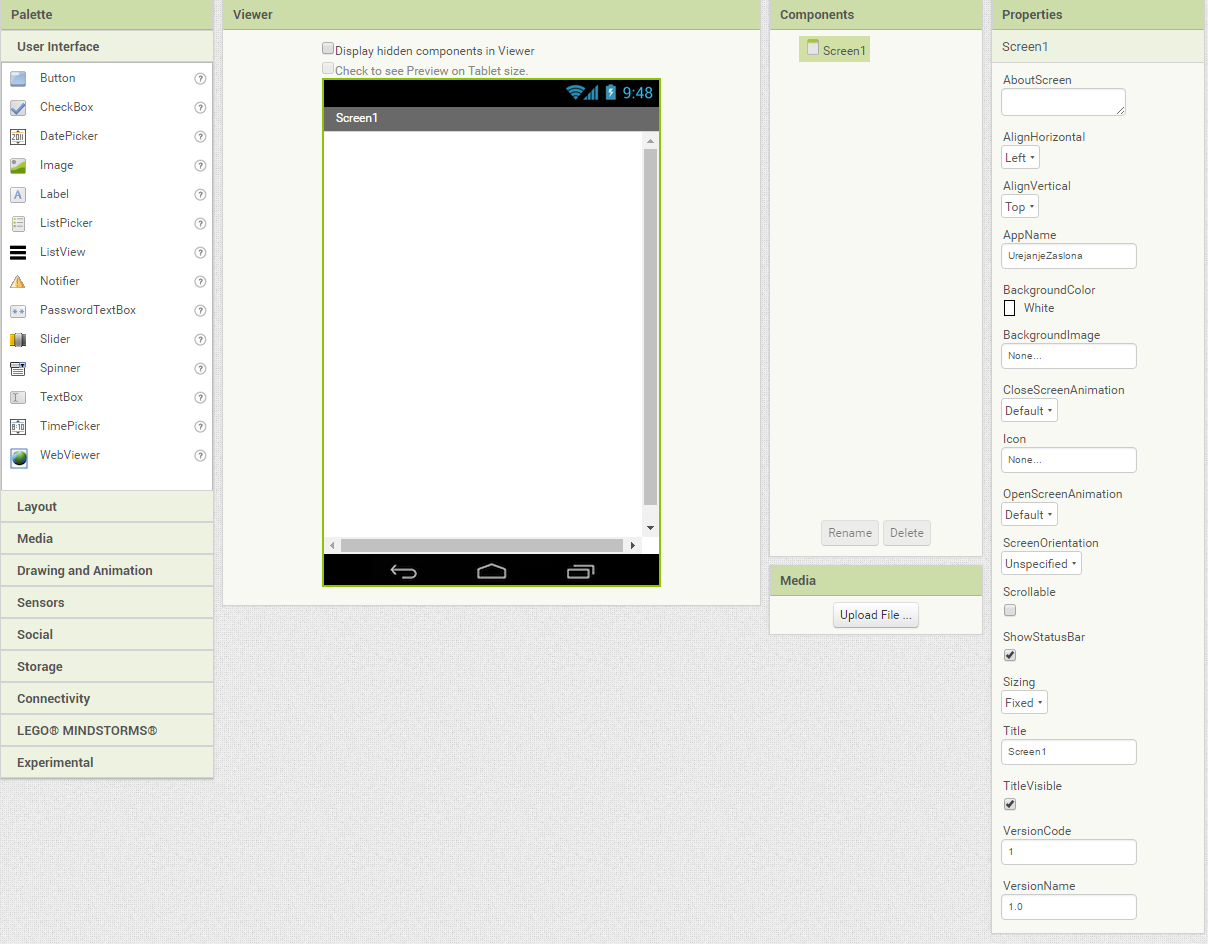
Task: Open the Sensors palette section
Action: pyautogui.click(x=106, y=603)
